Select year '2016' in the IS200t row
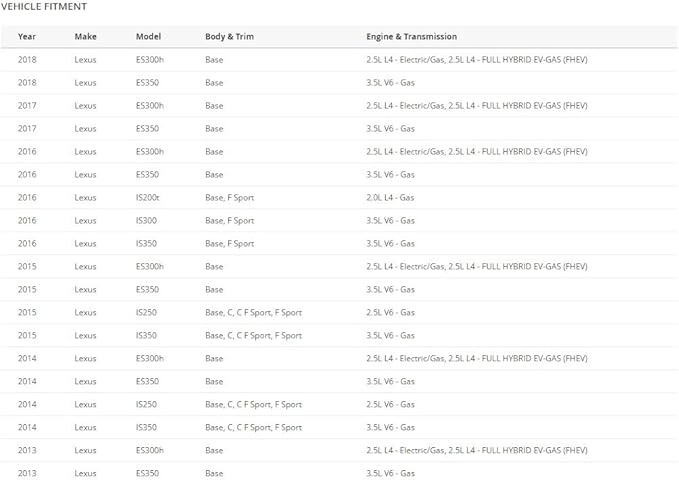 point(27,197)
